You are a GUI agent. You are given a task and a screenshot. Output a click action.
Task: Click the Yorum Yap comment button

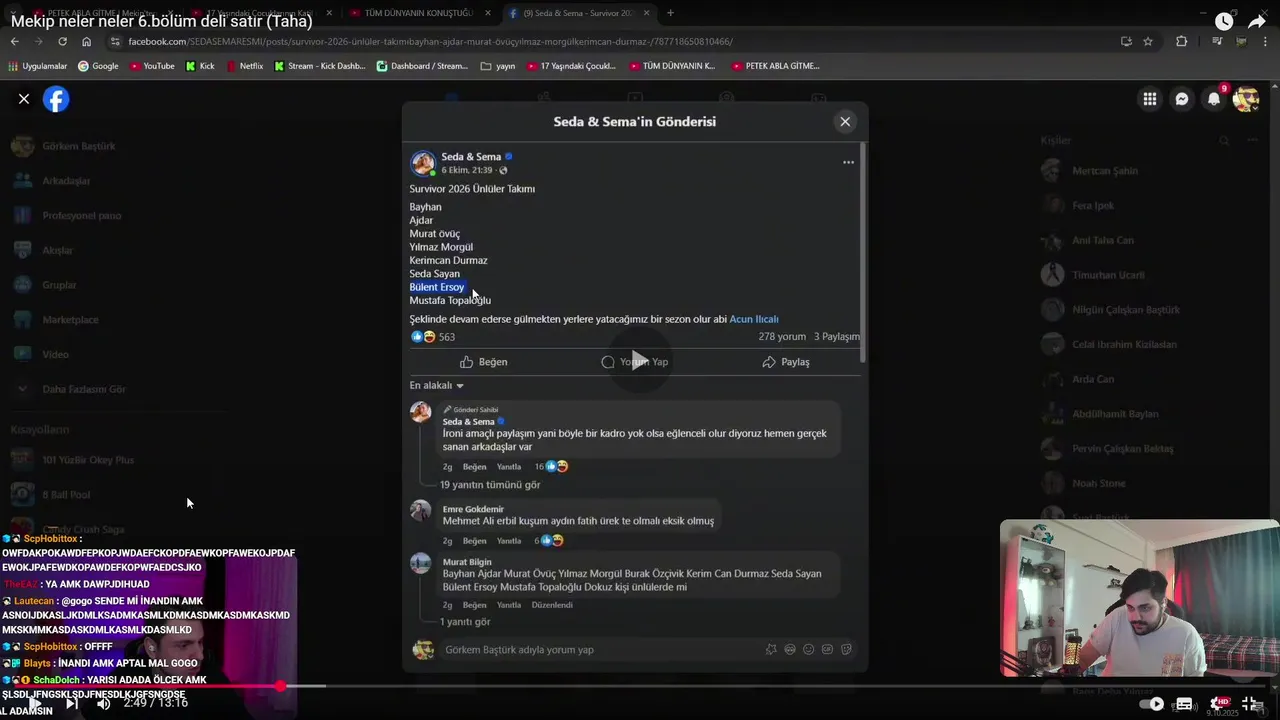pos(635,362)
